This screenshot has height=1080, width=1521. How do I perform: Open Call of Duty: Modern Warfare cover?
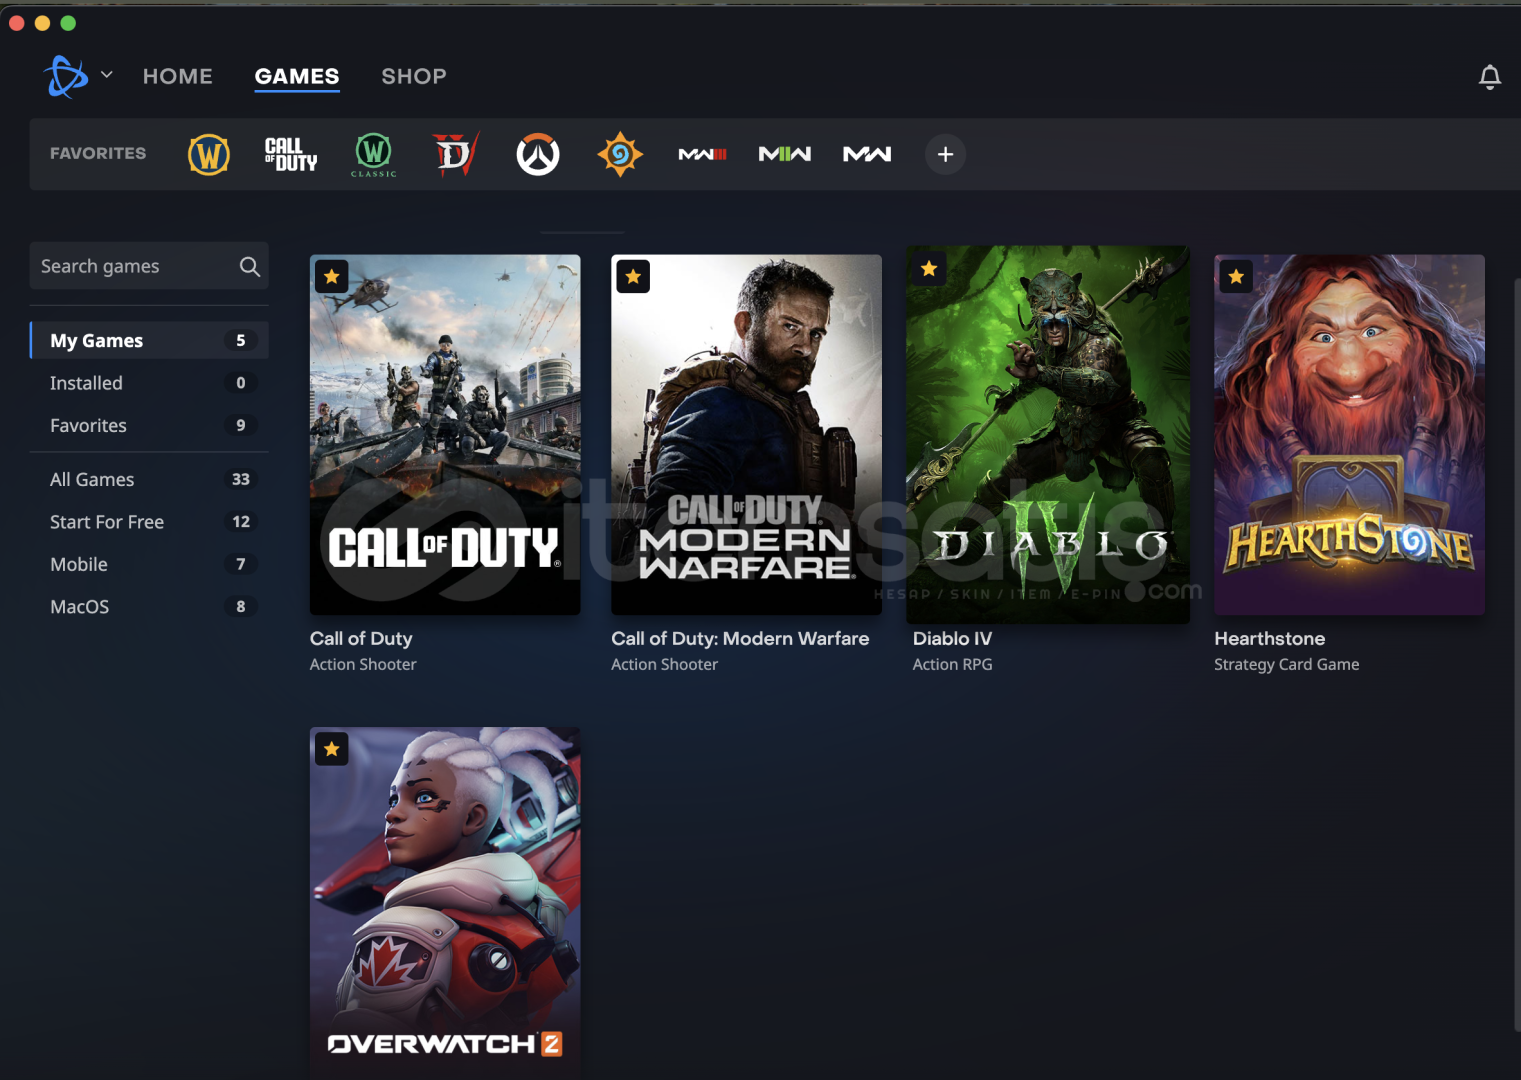(x=747, y=435)
